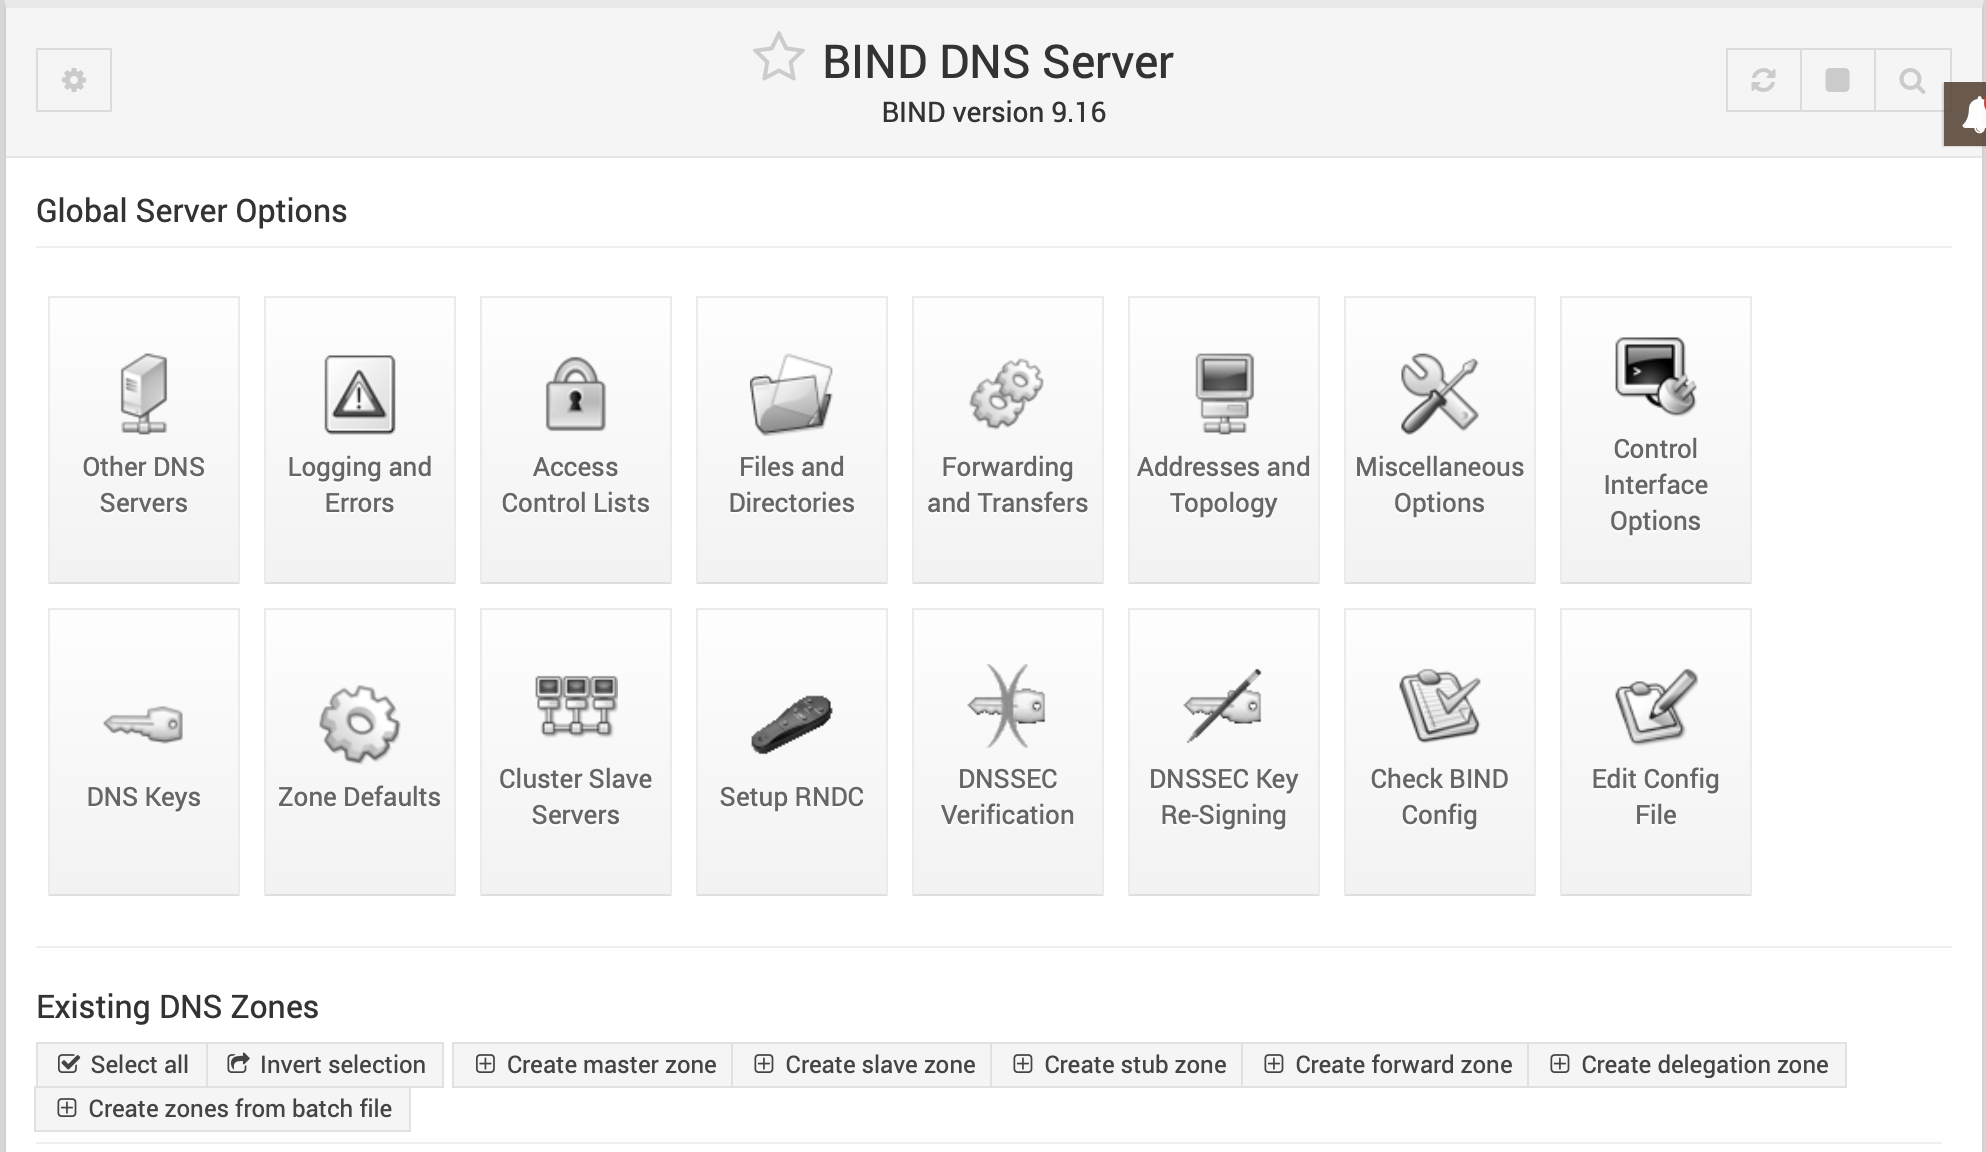Open Files and Directories options
This screenshot has height=1152, width=1986.
tap(791, 439)
